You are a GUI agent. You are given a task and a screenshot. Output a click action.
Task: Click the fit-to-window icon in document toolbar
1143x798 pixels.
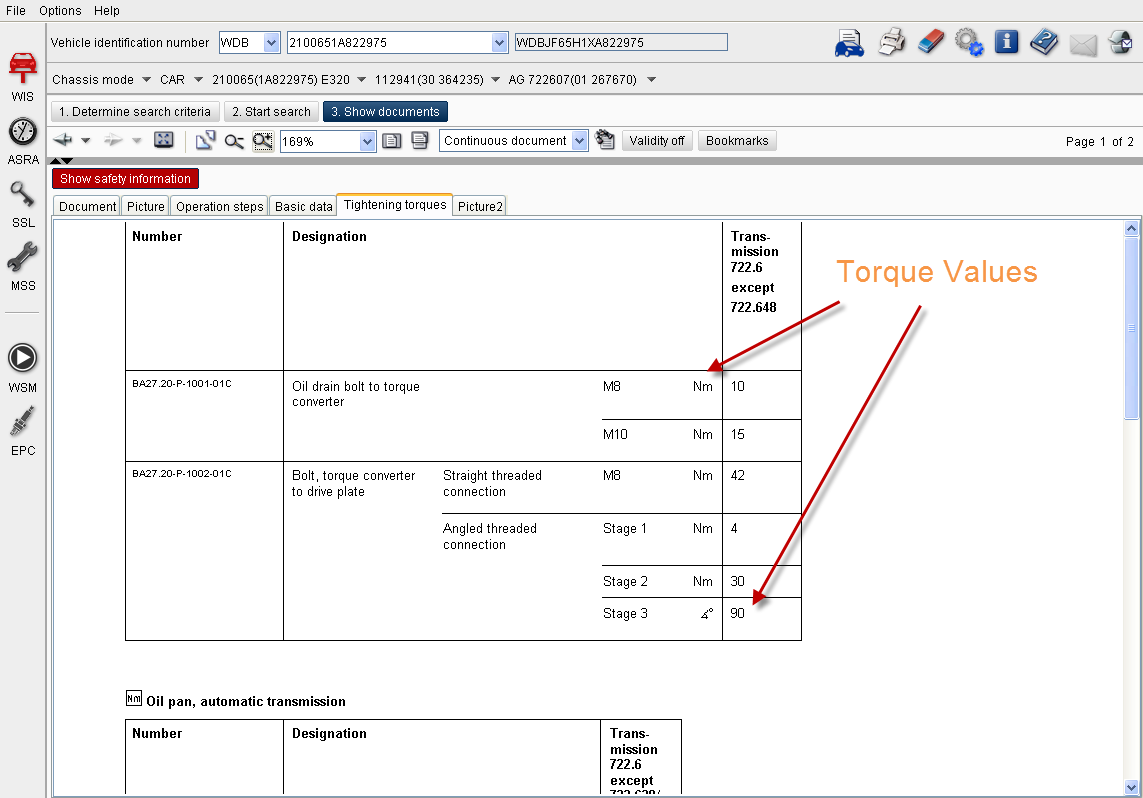pos(164,141)
